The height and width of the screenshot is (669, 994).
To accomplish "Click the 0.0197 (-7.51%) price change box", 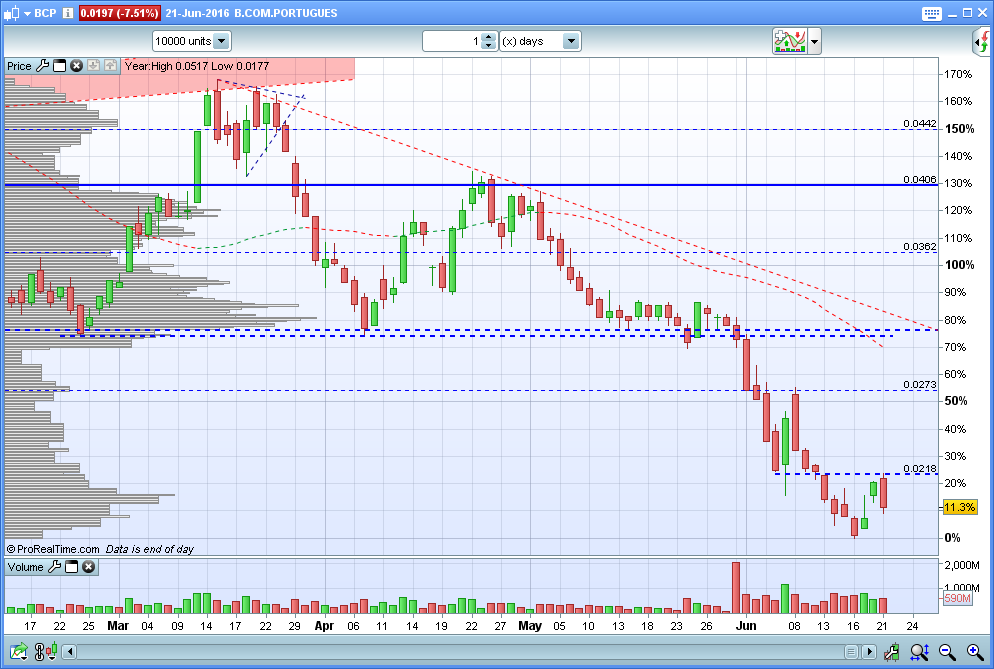I will (x=119, y=13).
